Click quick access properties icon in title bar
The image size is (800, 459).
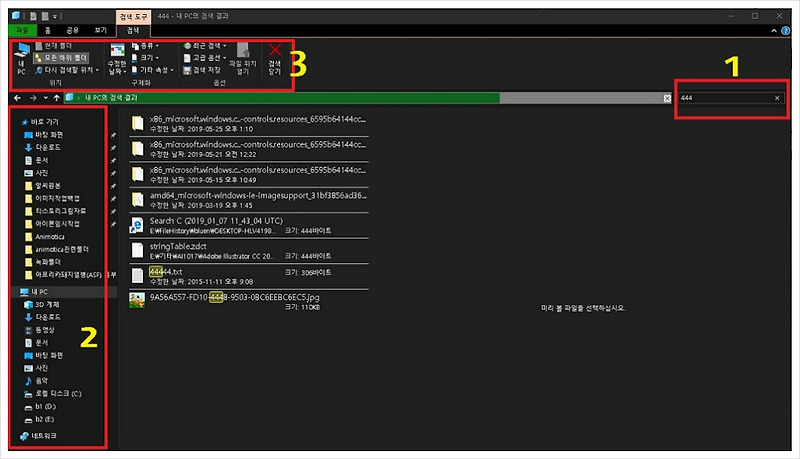(33, 16)
